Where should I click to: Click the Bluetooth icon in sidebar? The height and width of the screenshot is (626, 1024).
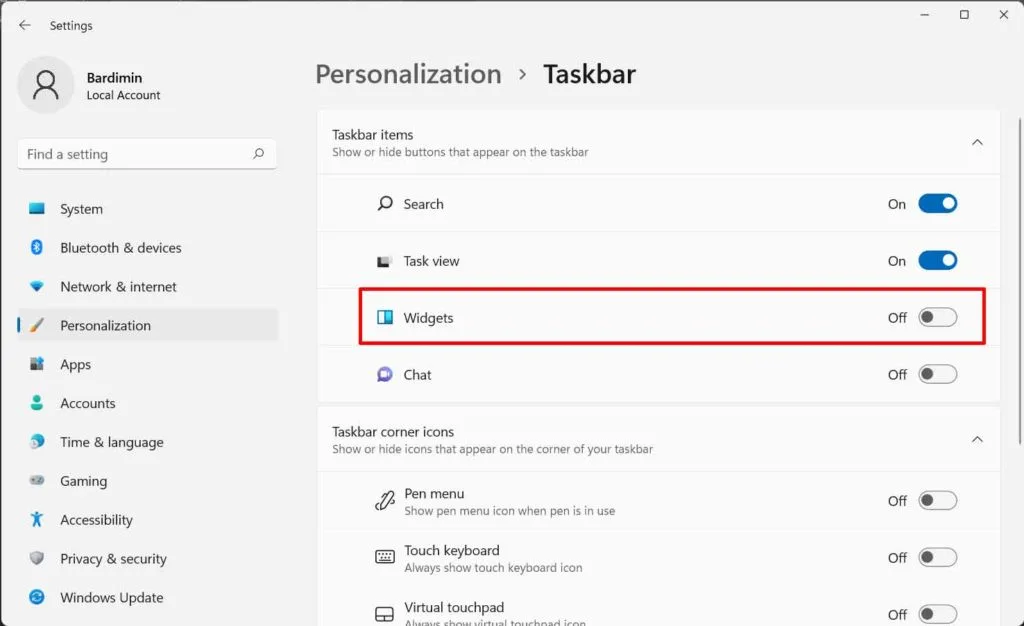[x=37, y=247]
